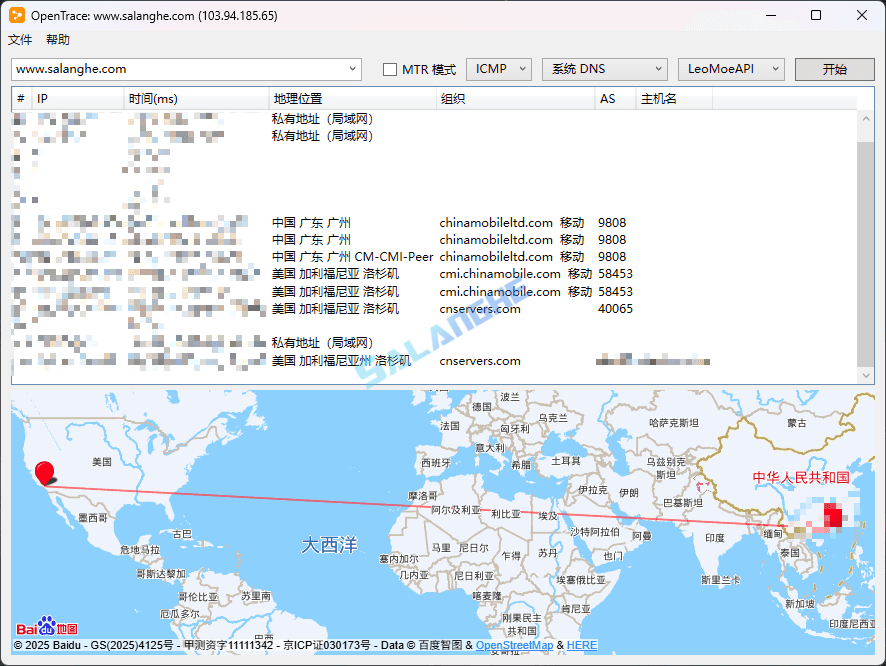Click the 百度智图 data link
886x666 pixels.
tap(443, 645)
